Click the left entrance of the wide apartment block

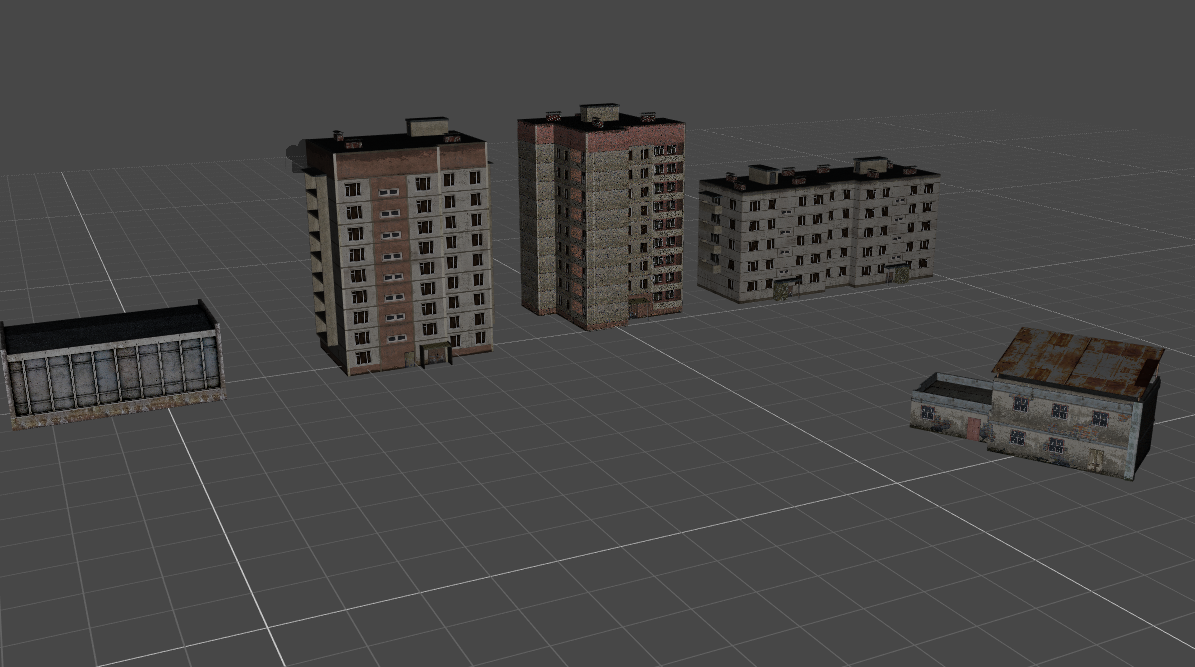pos(783,290)
